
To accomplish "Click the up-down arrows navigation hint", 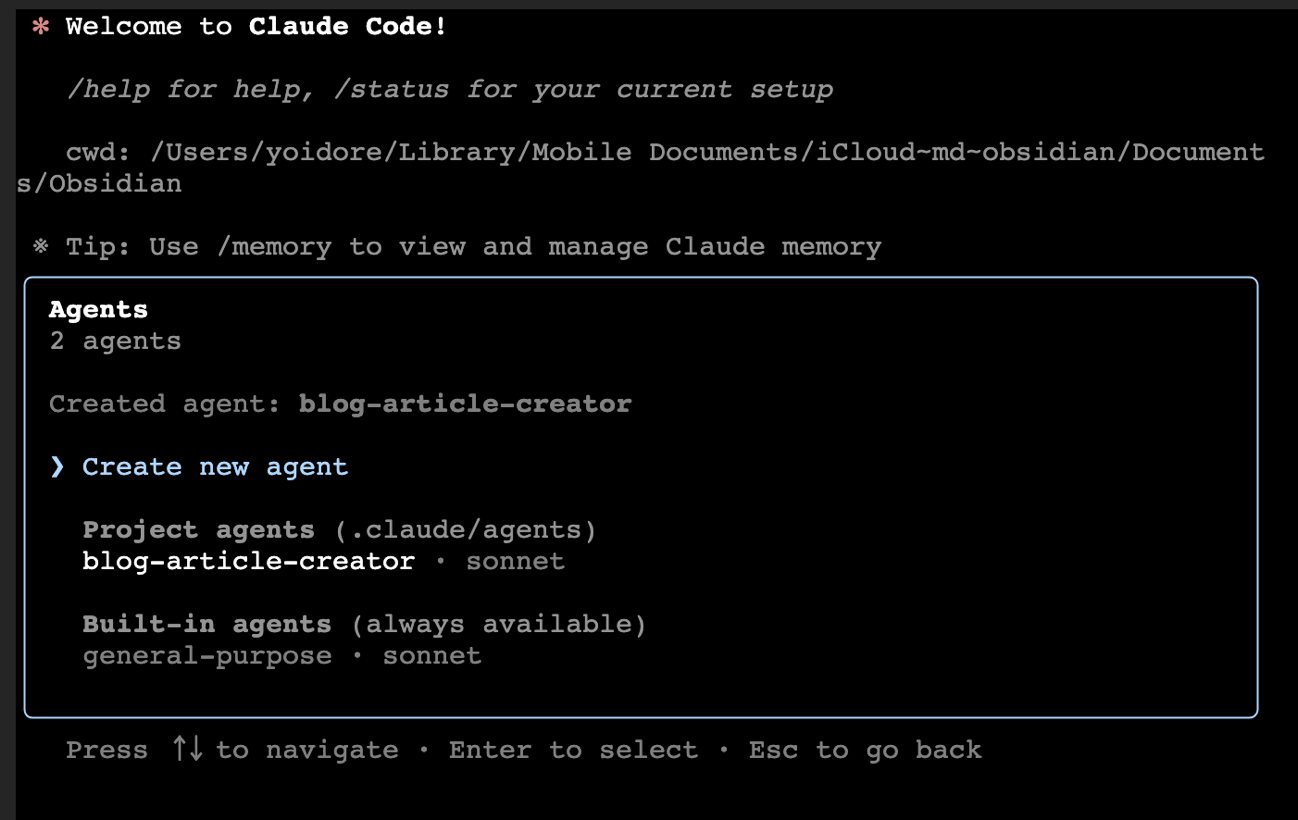I will (187, 749).
